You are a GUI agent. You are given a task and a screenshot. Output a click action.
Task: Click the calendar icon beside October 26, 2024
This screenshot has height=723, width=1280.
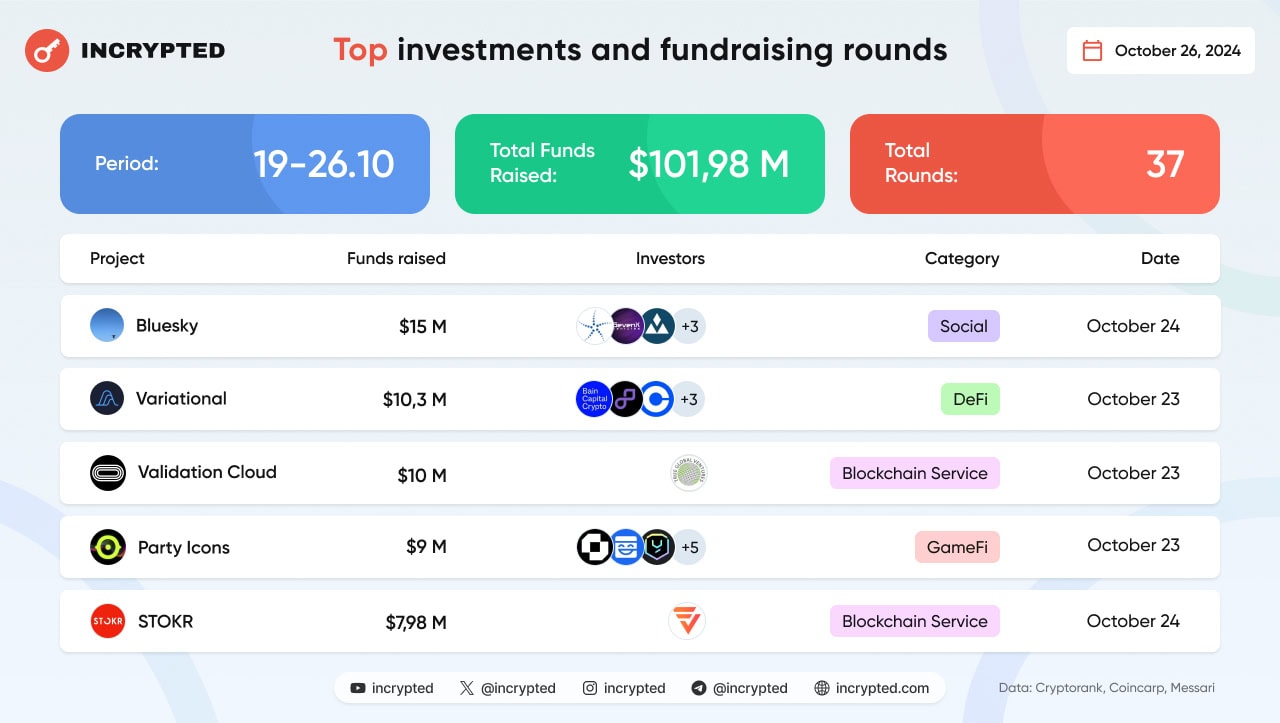1093,50
